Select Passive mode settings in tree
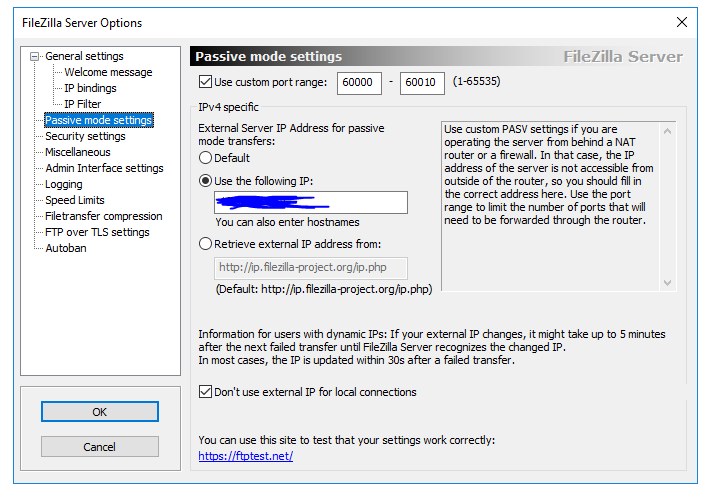Image resolution: width=707 pixels, height=503 pixels. tap(99, 120)
